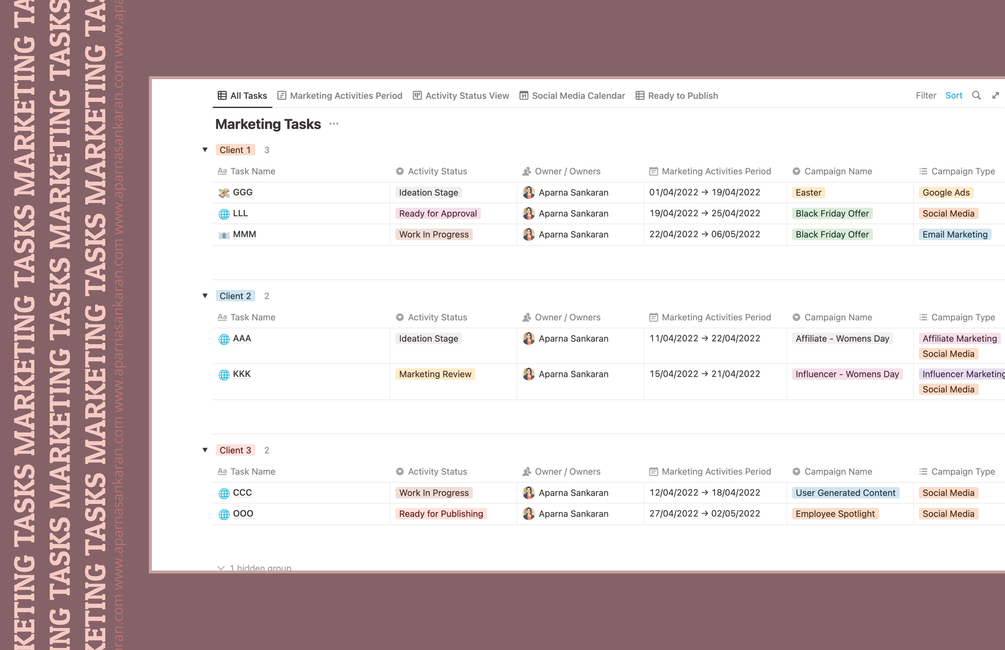Open the Owner / Owners column header under Client 1
Image resolution: width=1005 pixels, height=650 pixels.
[x=561, y=171]
